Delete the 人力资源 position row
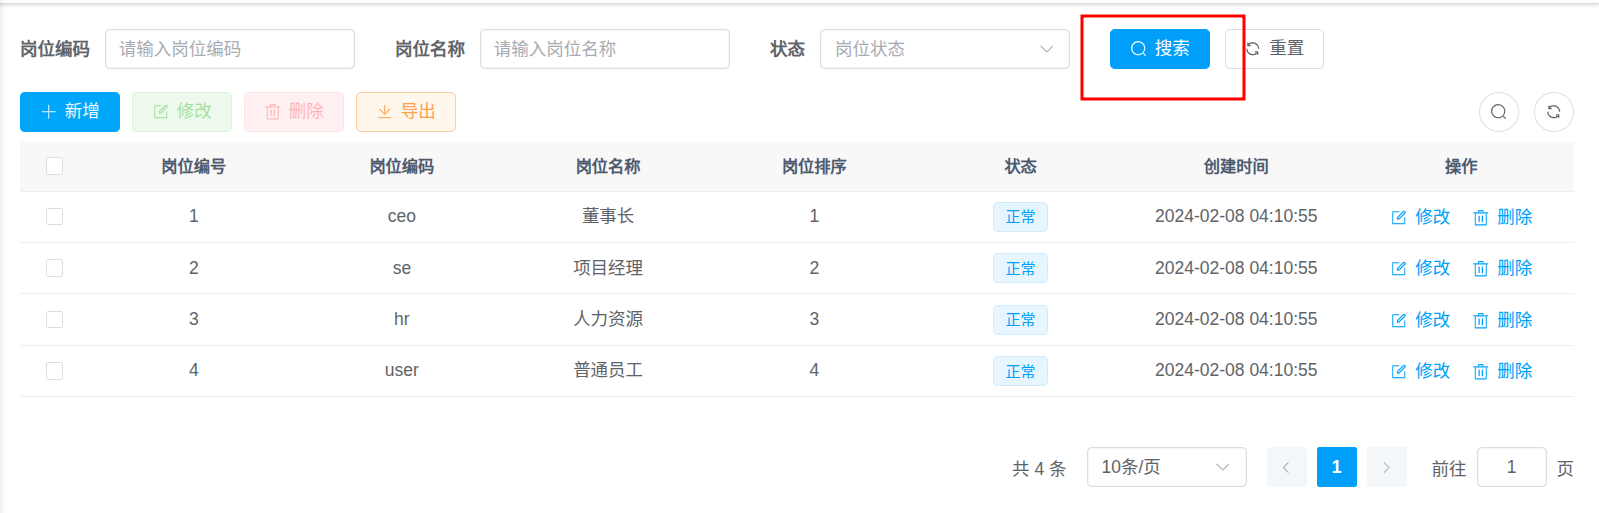The height and width of the screenshot is (513, 1599). tap(1502, 320)
